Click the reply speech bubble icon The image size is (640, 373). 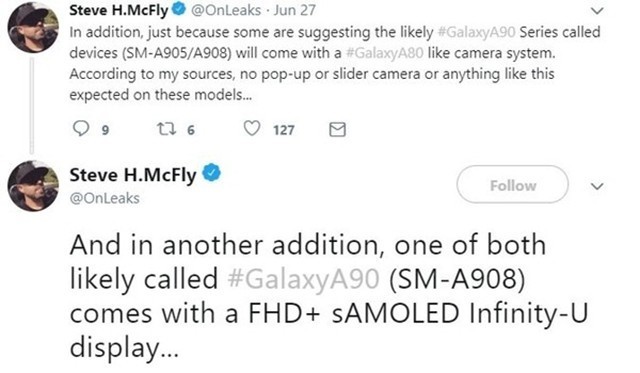(x=81, y=129)
